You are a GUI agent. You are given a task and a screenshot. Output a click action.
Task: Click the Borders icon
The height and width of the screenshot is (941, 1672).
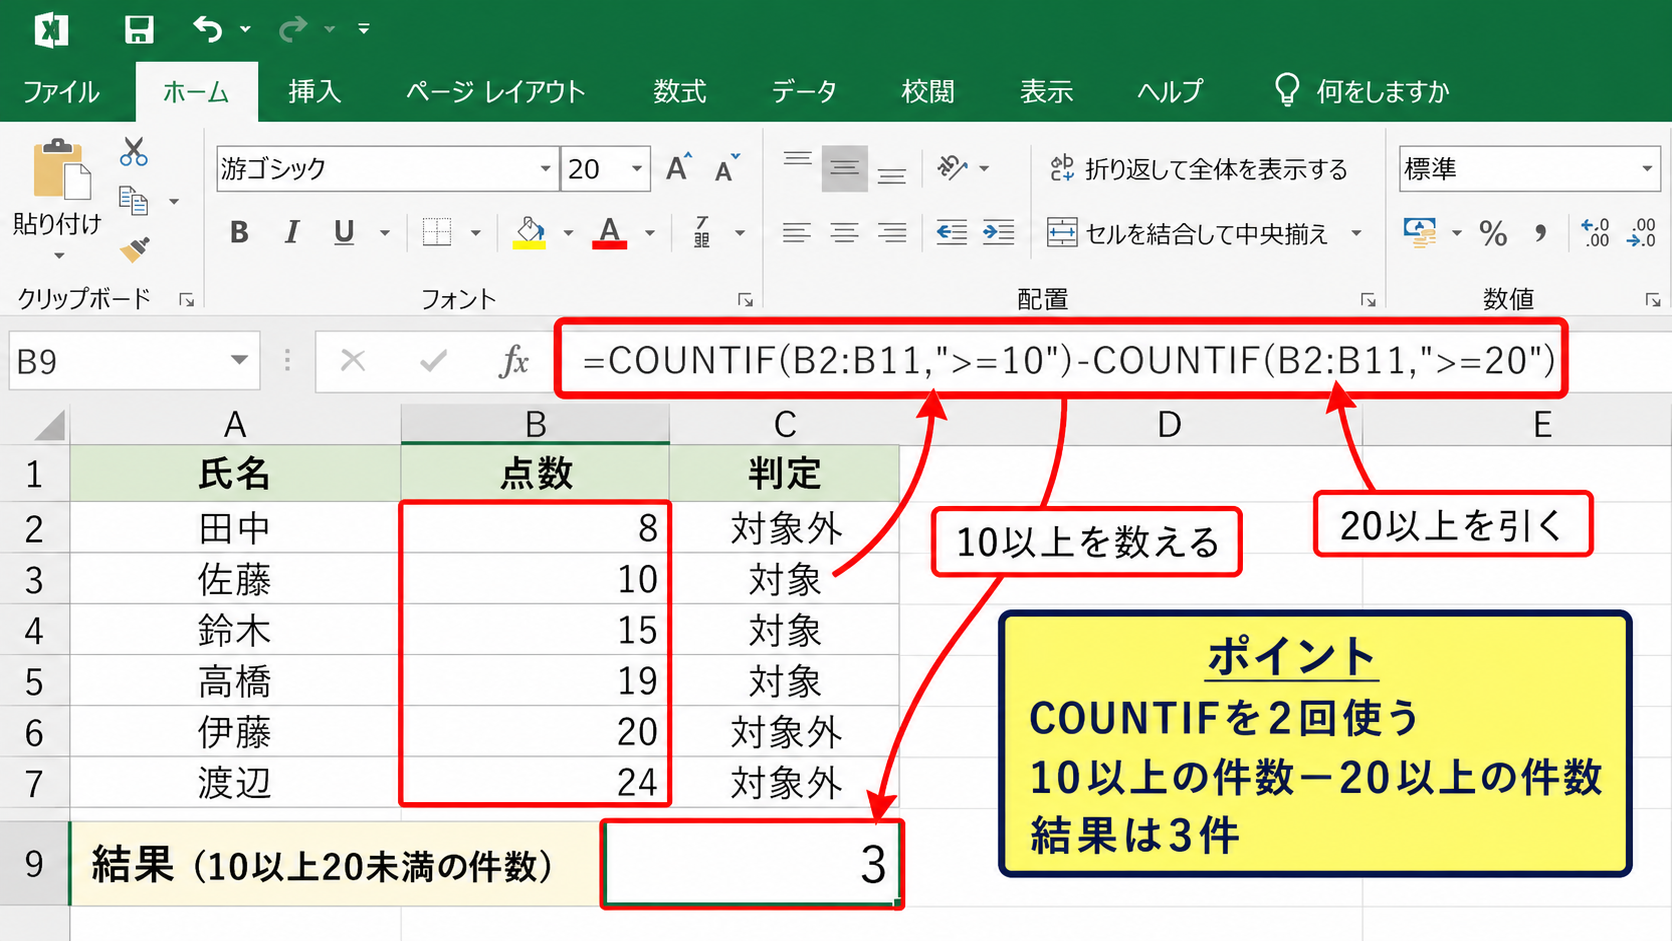tap(437, 233)
